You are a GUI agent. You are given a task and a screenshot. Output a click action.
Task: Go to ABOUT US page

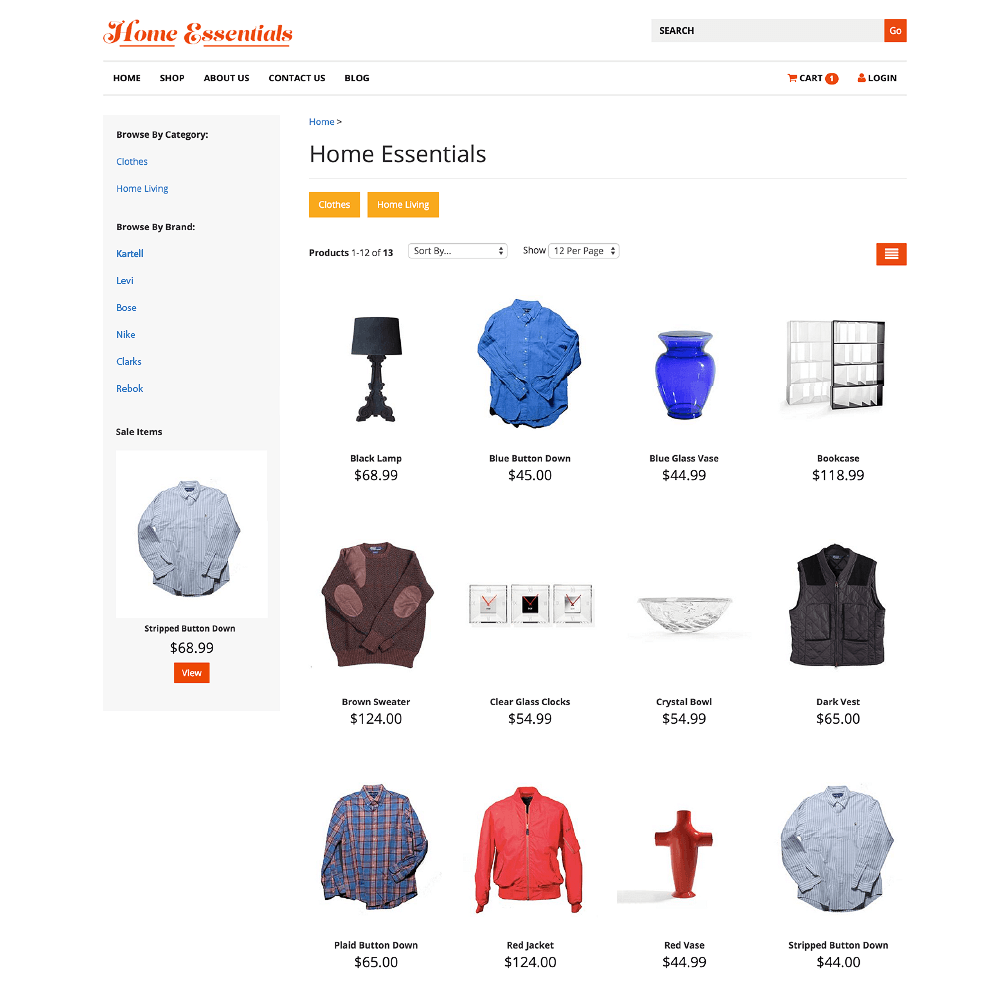(x=226, y=78)
